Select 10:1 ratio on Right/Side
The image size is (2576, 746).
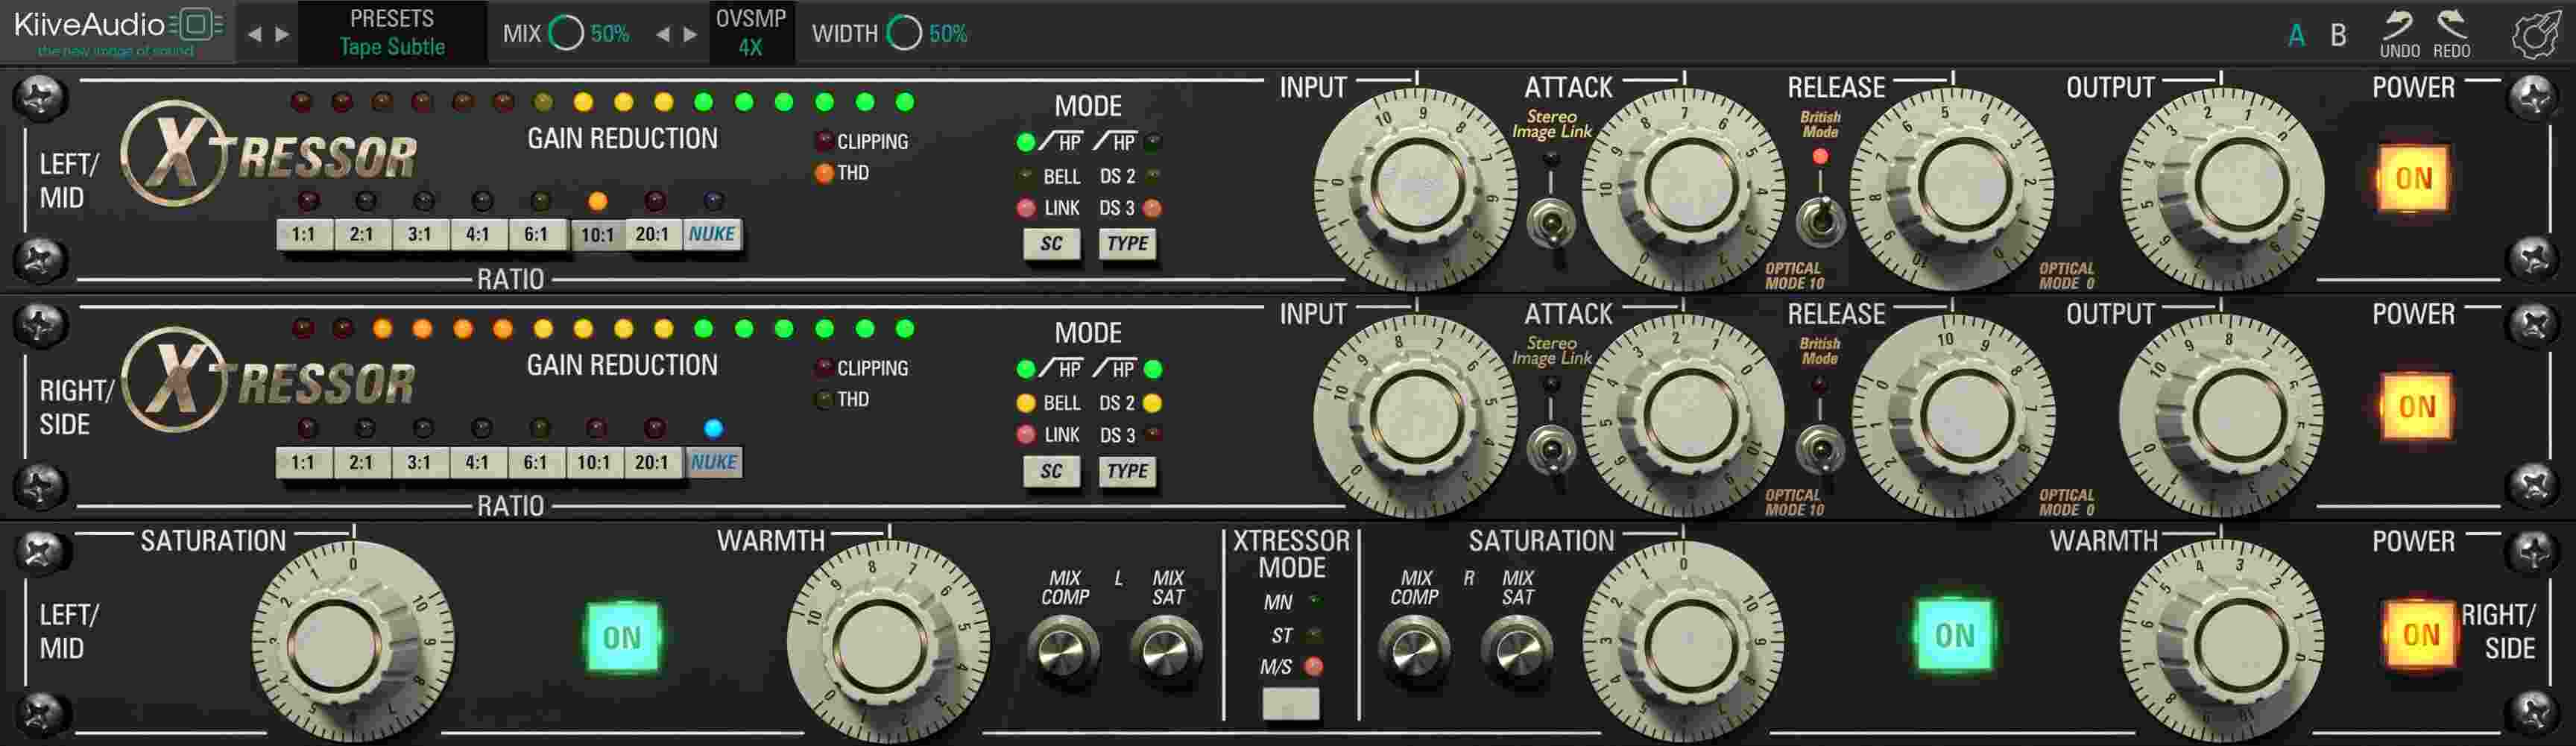(x=594, y=463)
